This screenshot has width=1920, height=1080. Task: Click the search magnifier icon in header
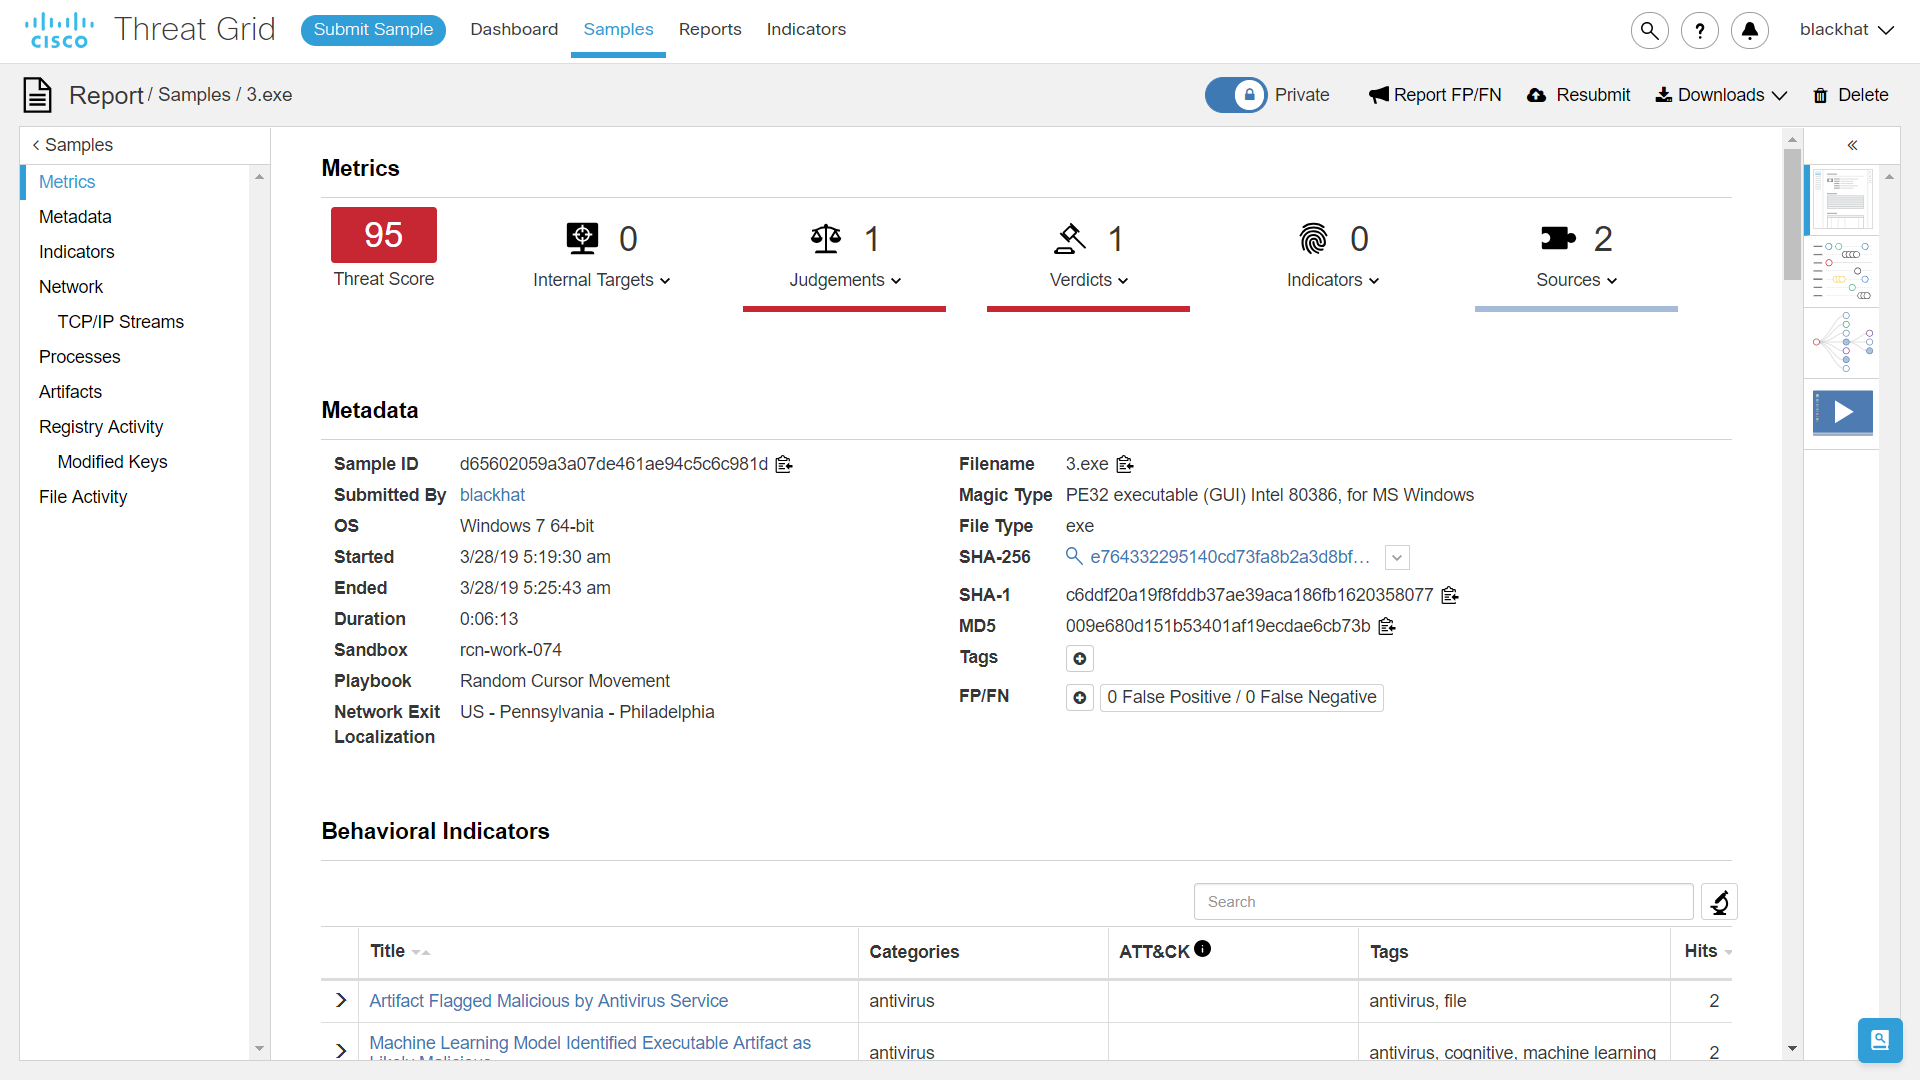click(x=1649, y=30)
